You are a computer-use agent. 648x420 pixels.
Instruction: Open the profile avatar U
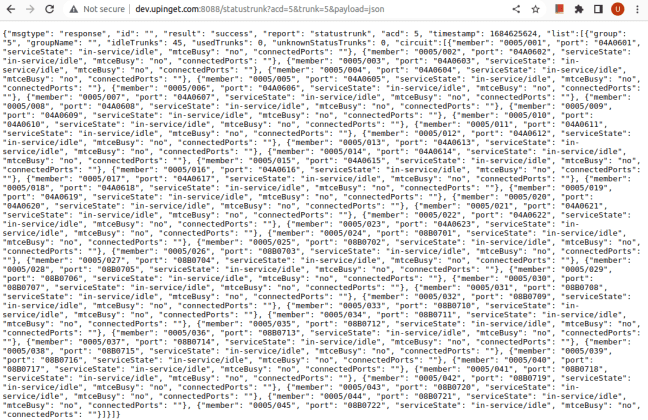[x=617, y=9]
